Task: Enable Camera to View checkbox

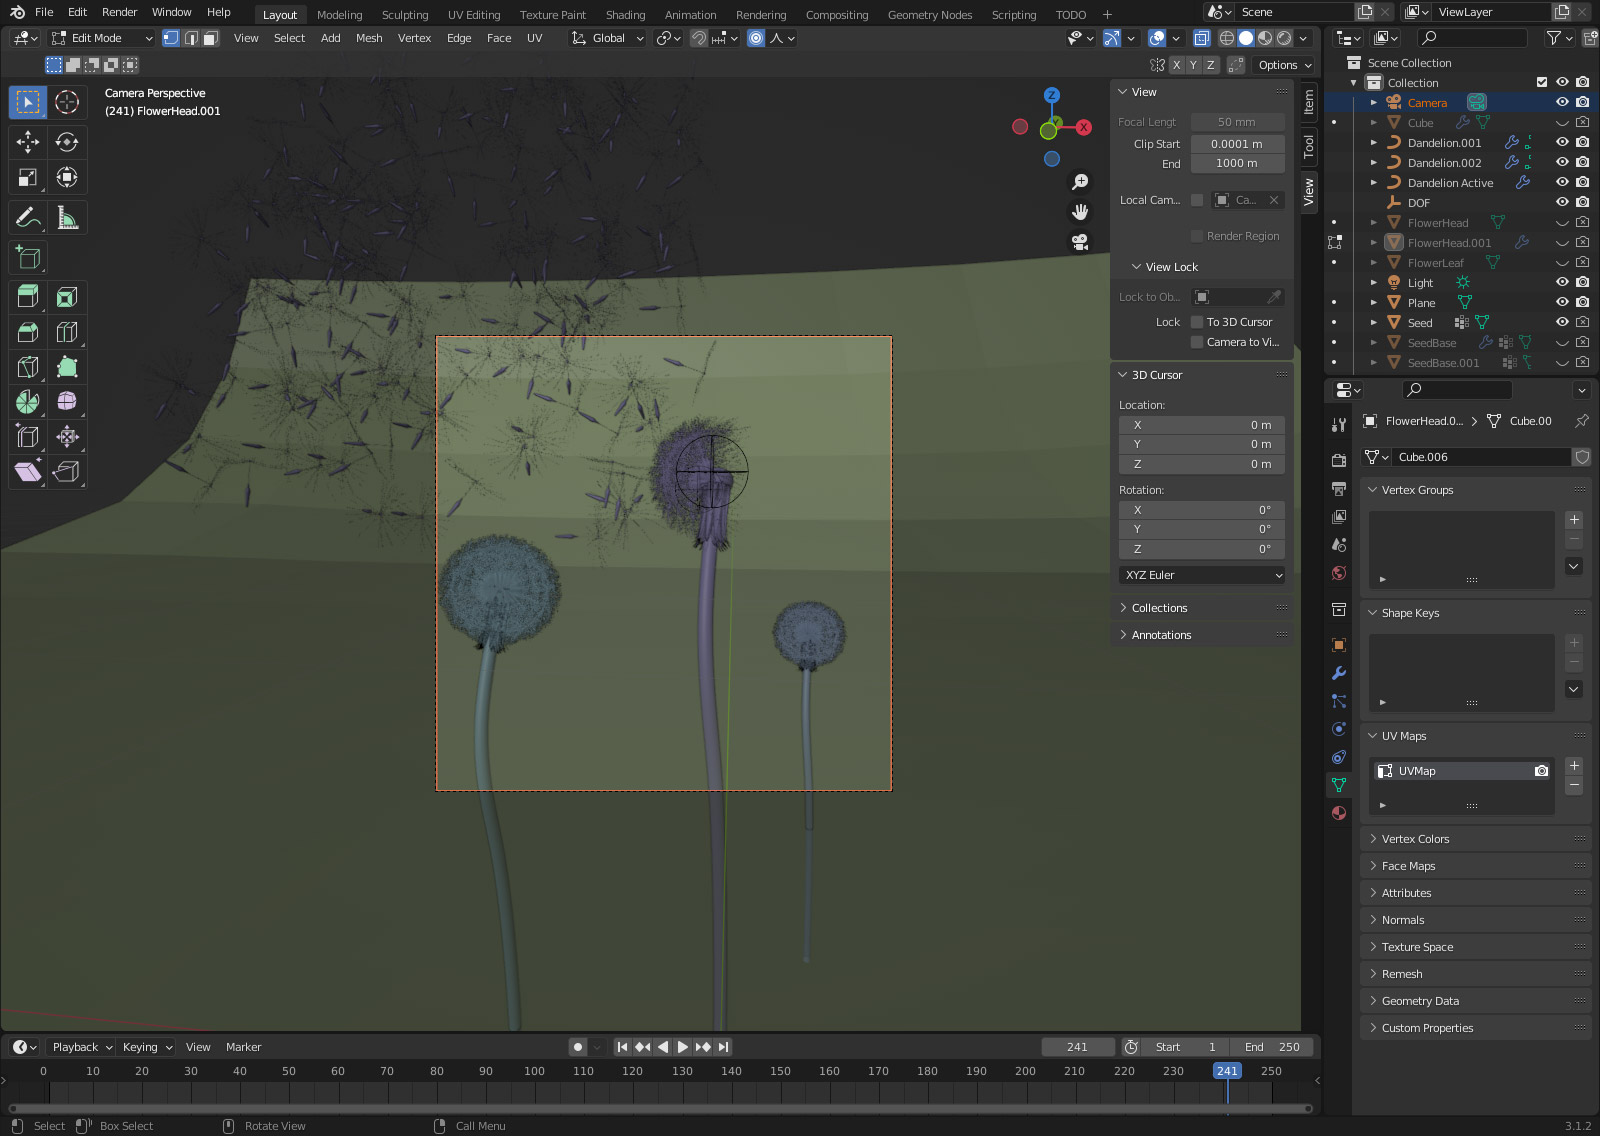Action: (x=1197, y=342)
